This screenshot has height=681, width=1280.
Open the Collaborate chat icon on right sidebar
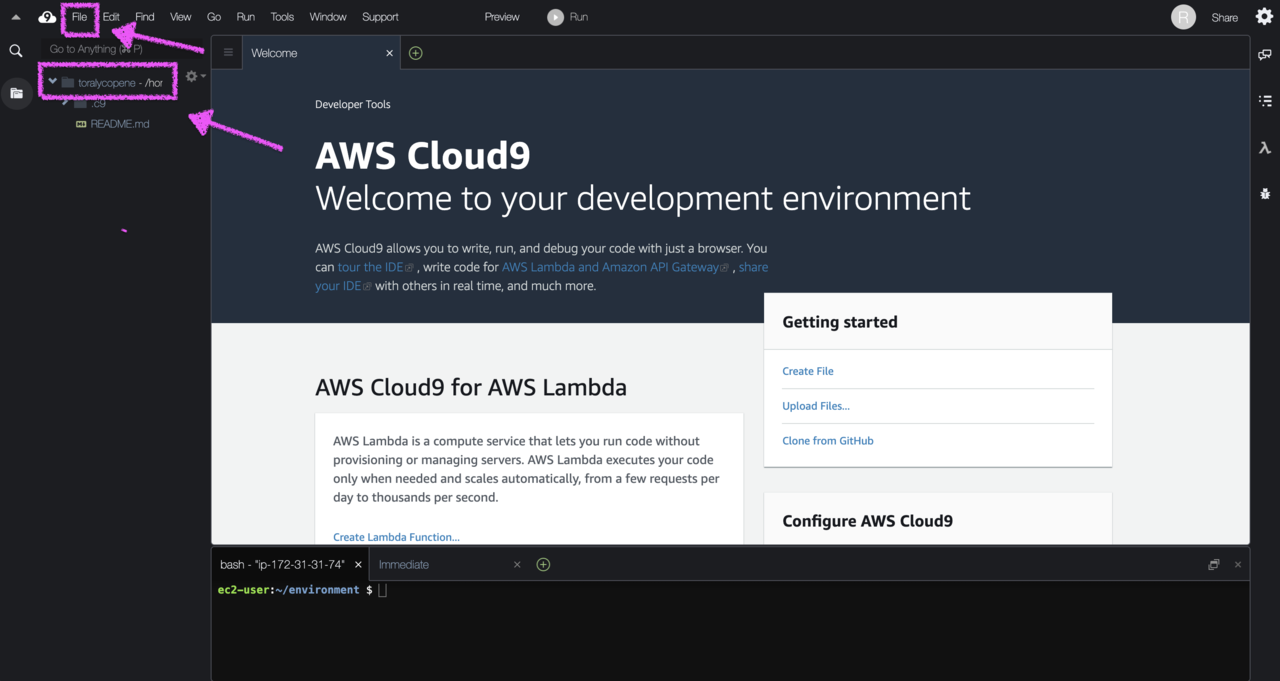[1265, 55]
